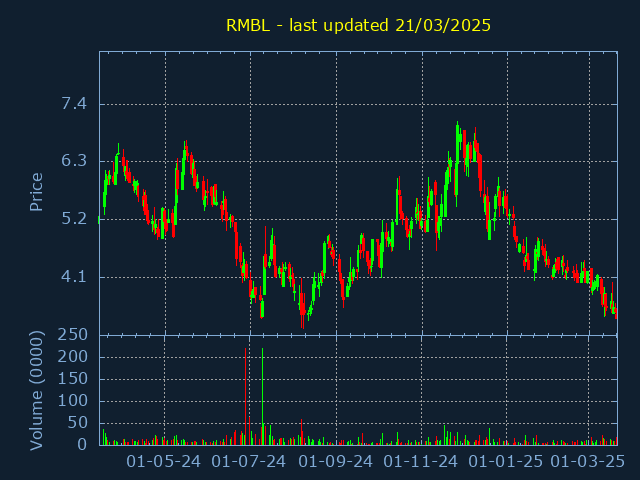Click the date label 01-03-25
This screenshot has height=480, width=640.
pos(588,462)
